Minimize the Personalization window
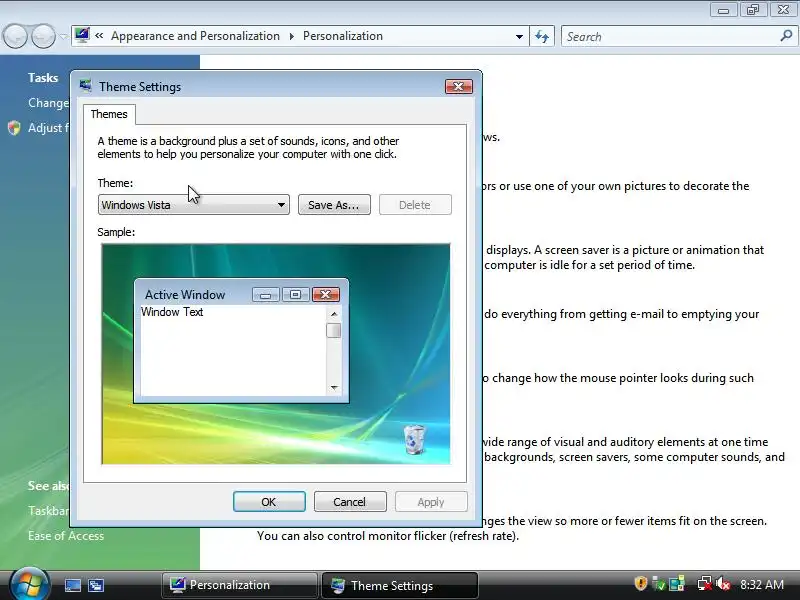The image size is (800, 600). [723, 10]
